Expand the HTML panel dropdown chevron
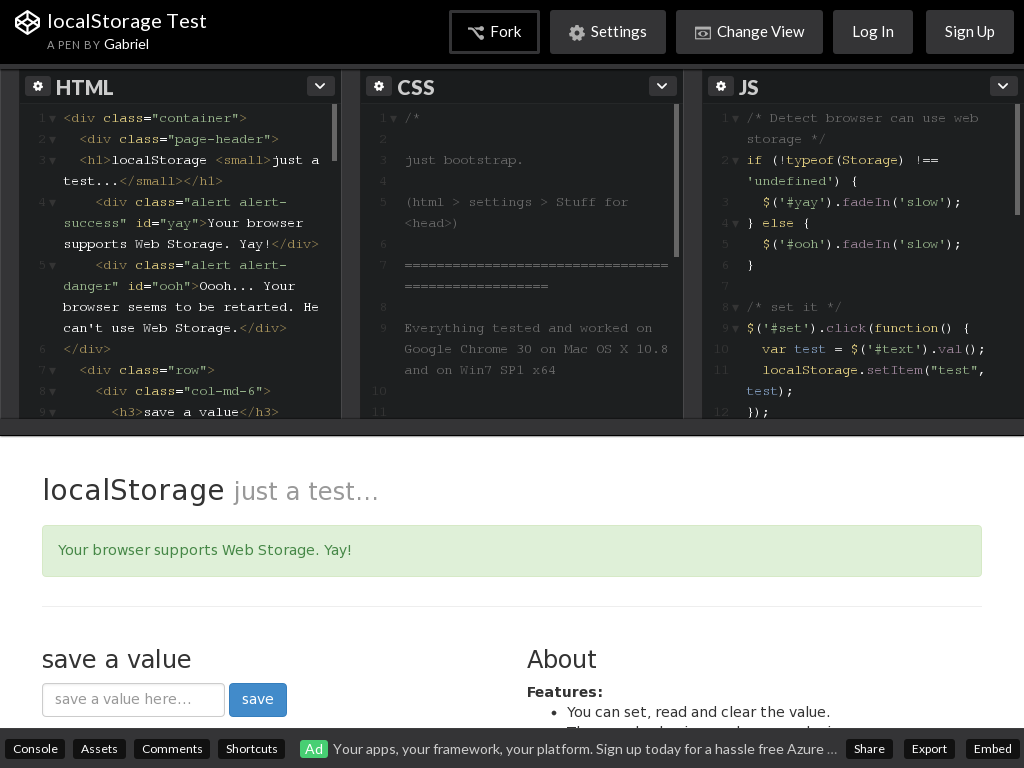Screen dimensions: 1024x768 pos(320,86)
